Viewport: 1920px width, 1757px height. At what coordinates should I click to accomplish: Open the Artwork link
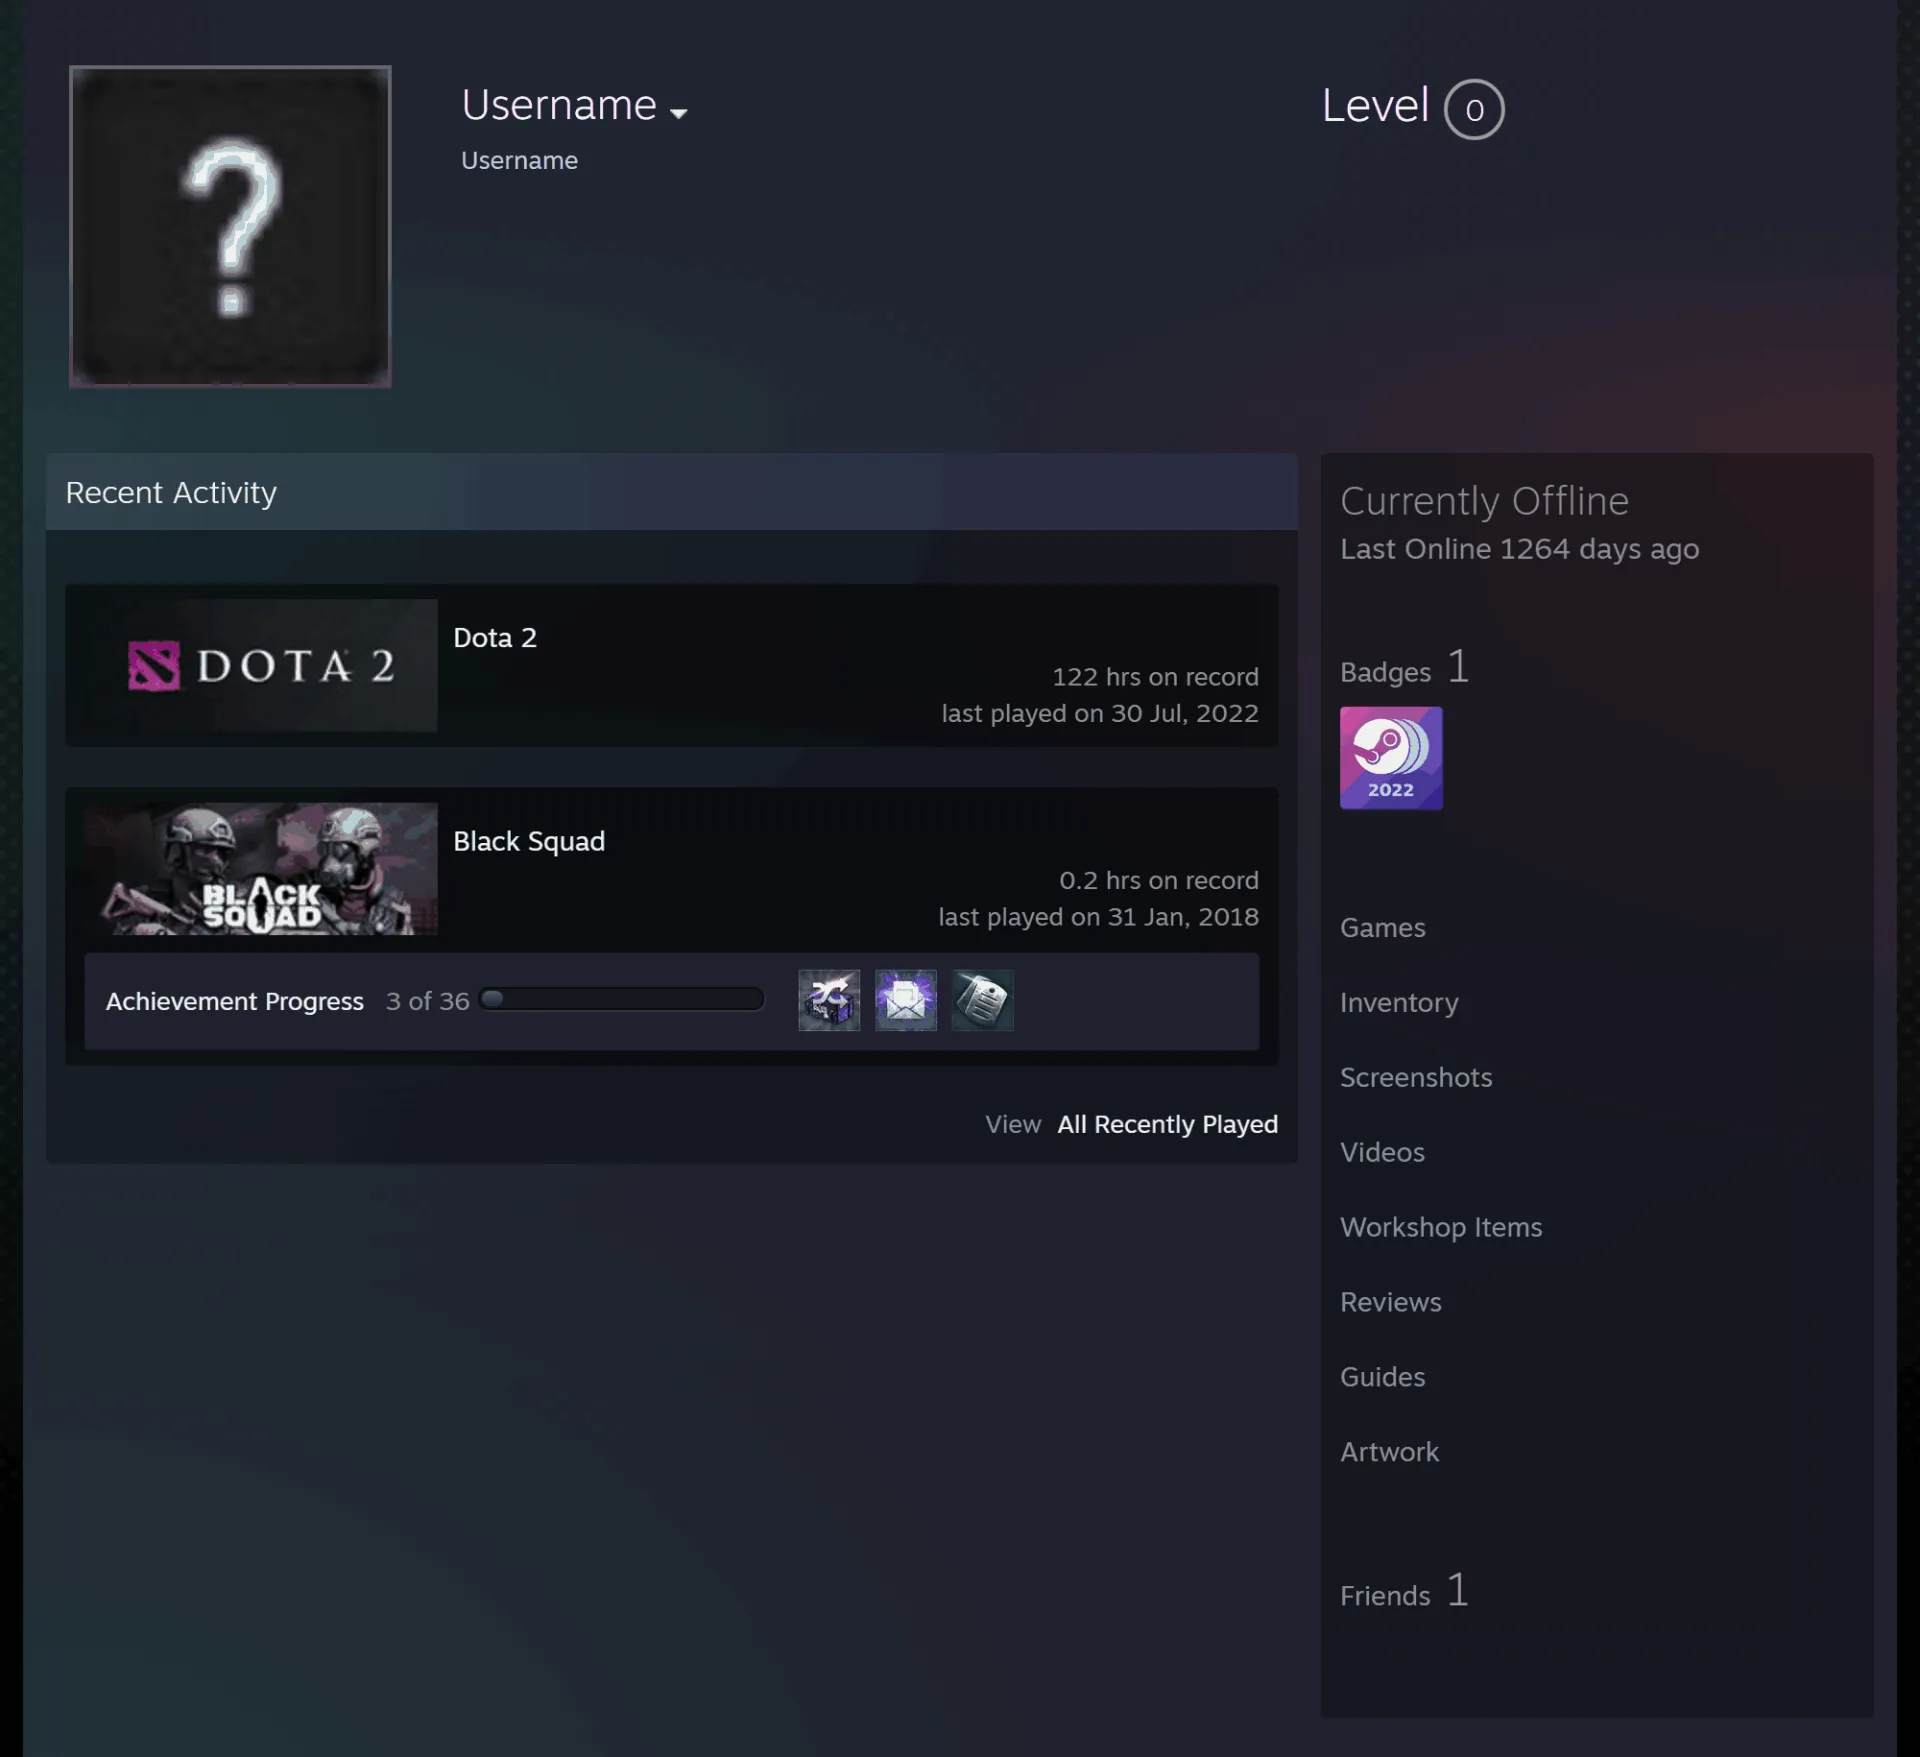[x=1390, y=1452]
